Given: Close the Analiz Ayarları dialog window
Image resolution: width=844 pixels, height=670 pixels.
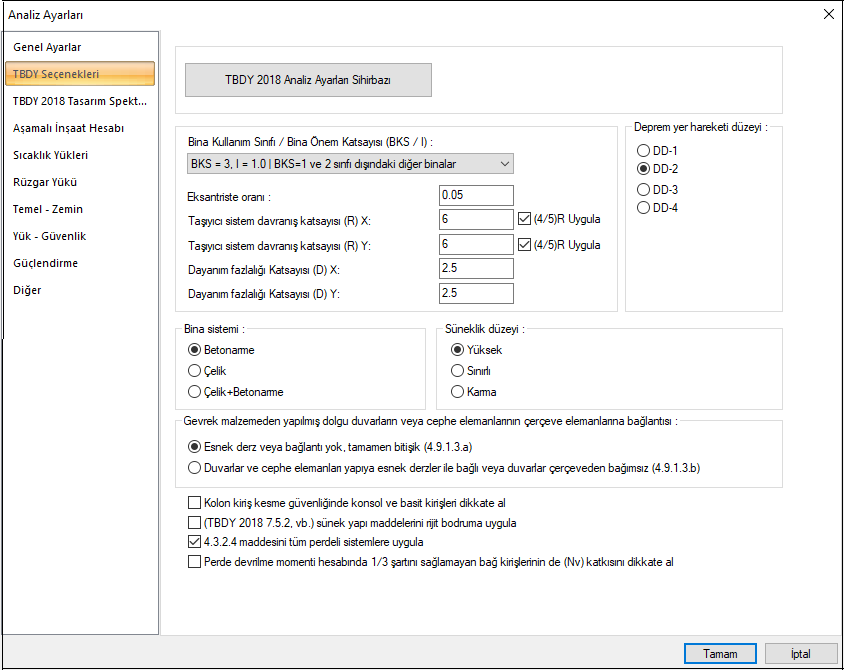Looking at the screenshot, I should pyautogui.click(x=827, y=14).
